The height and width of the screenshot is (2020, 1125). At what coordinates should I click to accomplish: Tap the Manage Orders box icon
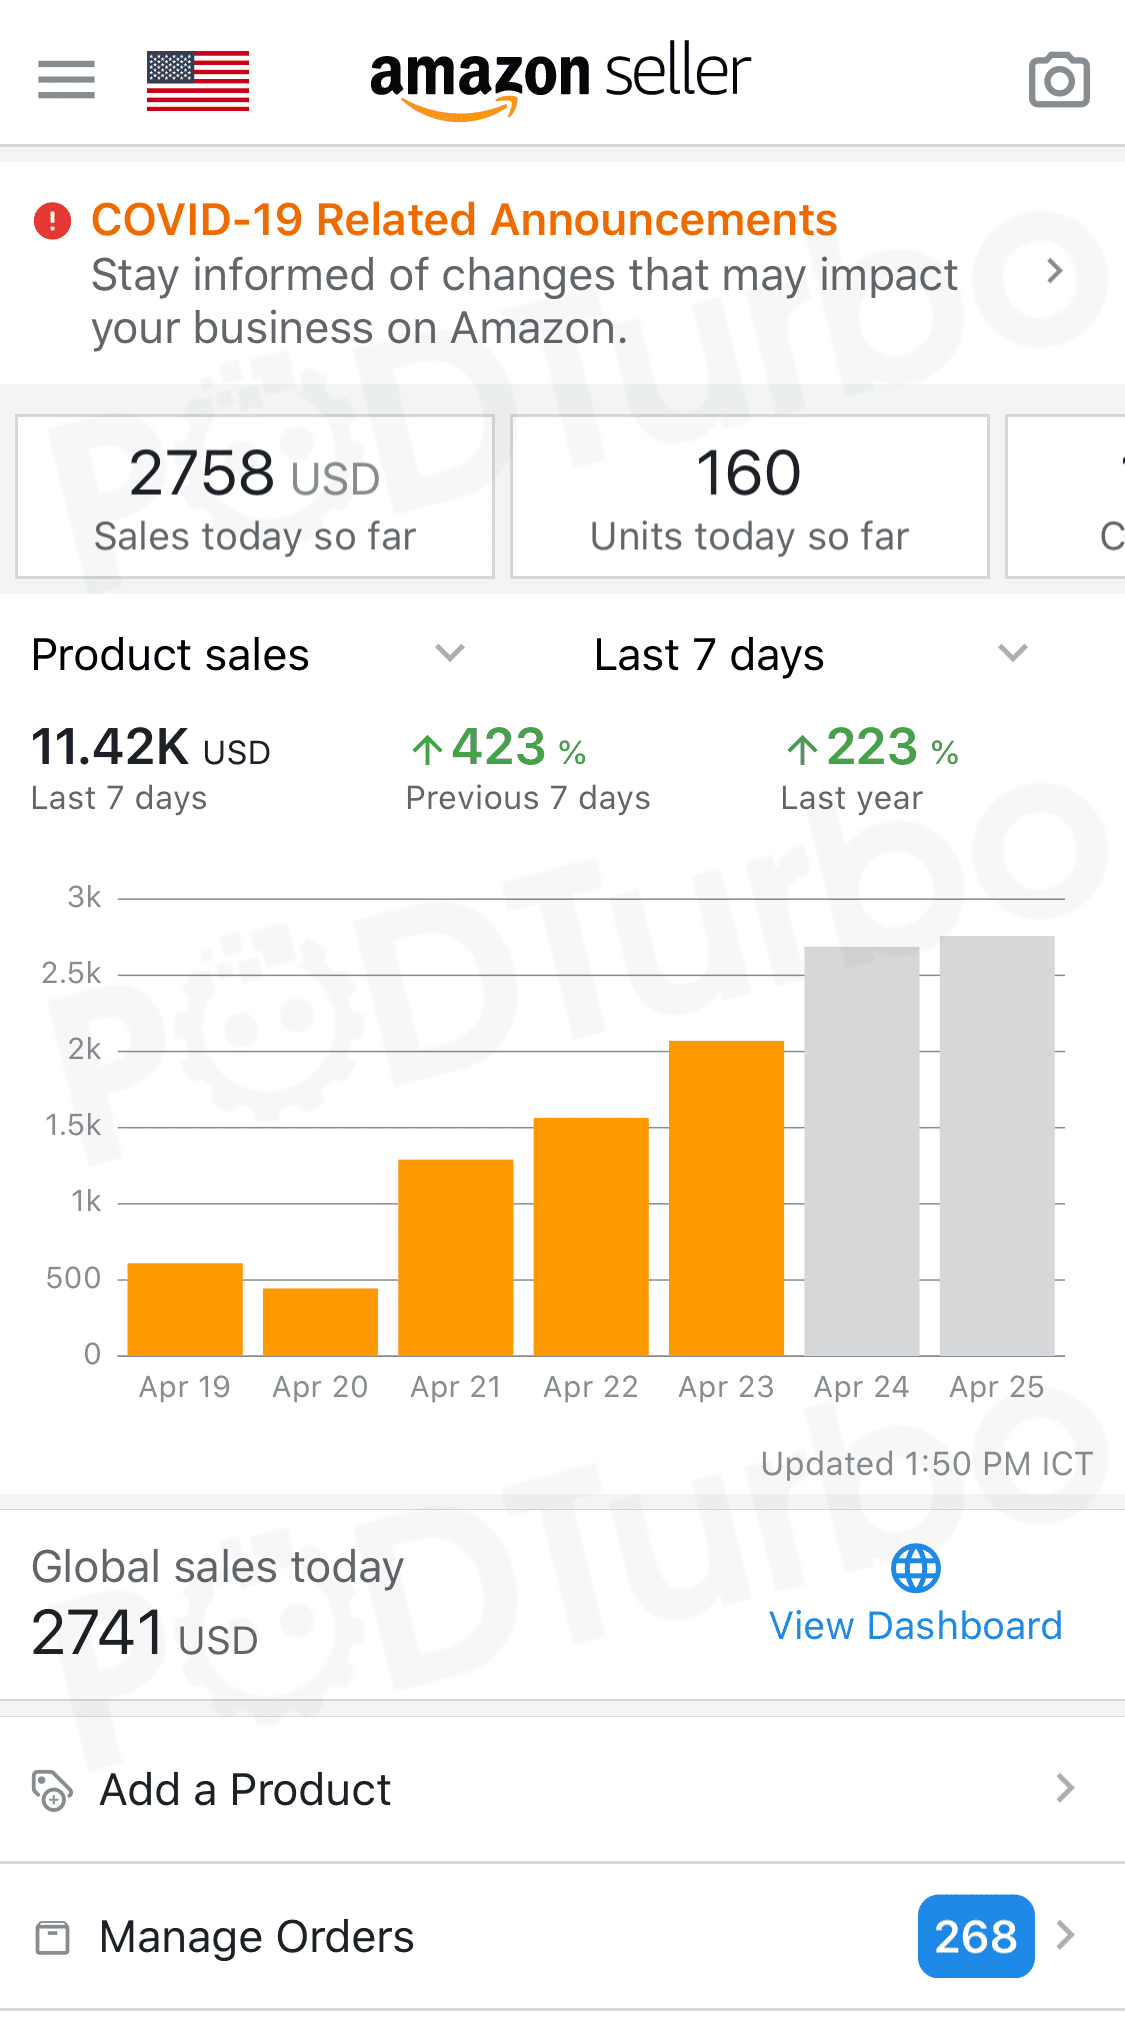click(x=52, y=1937)
